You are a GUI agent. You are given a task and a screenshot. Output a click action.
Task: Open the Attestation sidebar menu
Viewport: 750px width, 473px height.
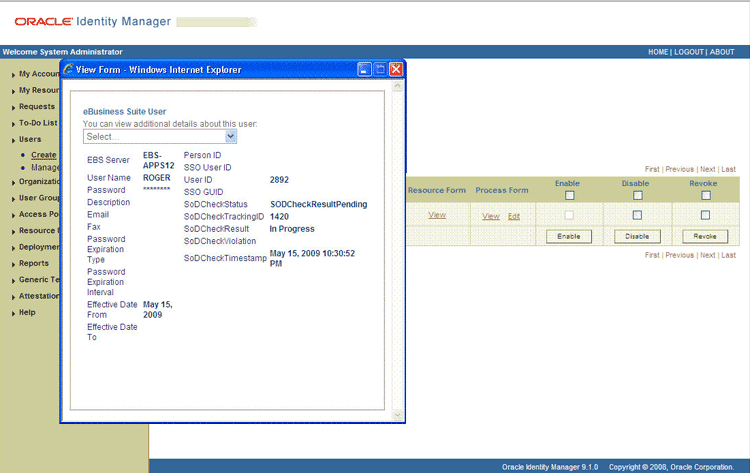point(39,296)
